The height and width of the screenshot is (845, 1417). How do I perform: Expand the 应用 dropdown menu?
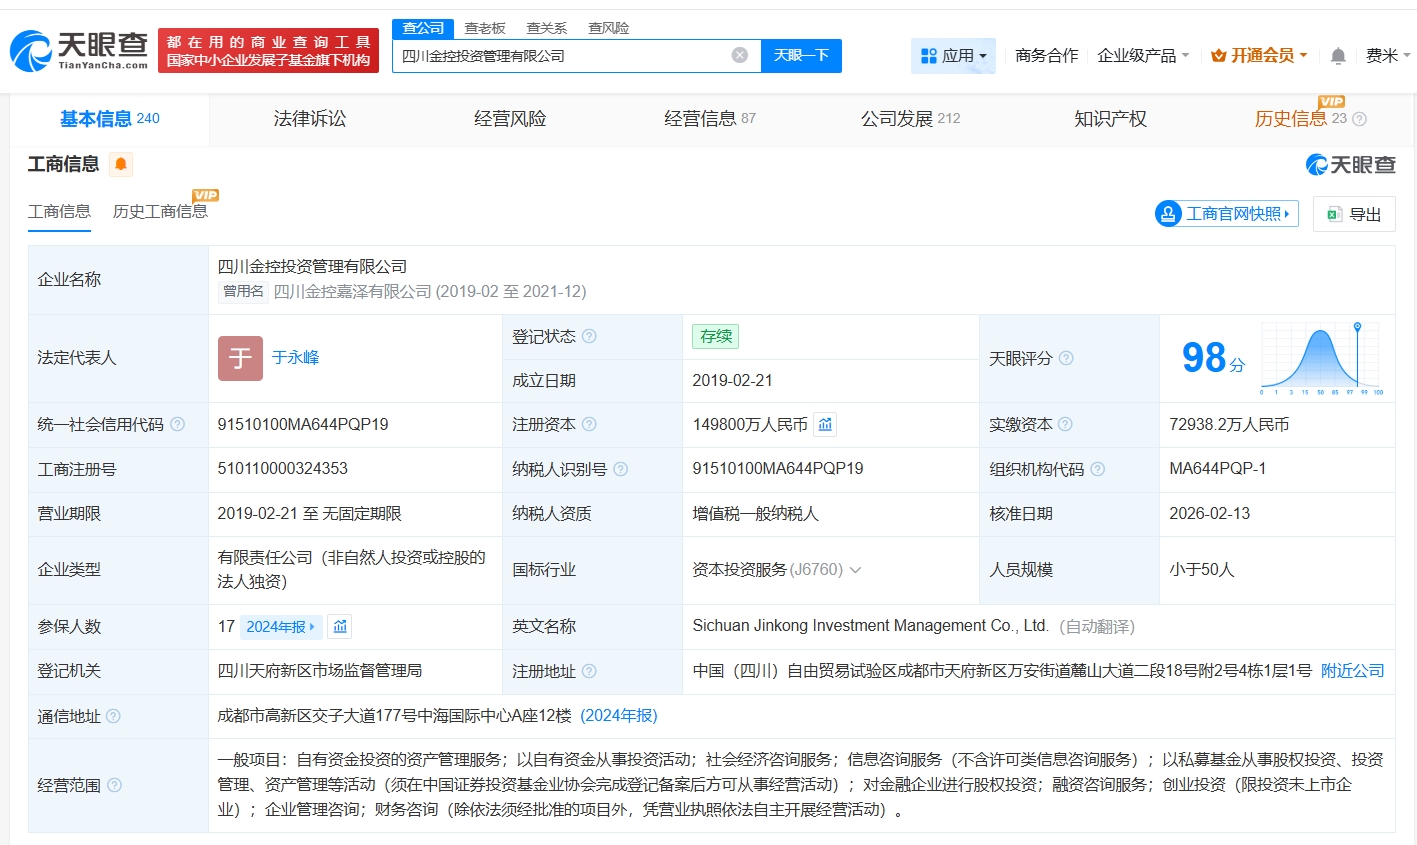(953, 56)
